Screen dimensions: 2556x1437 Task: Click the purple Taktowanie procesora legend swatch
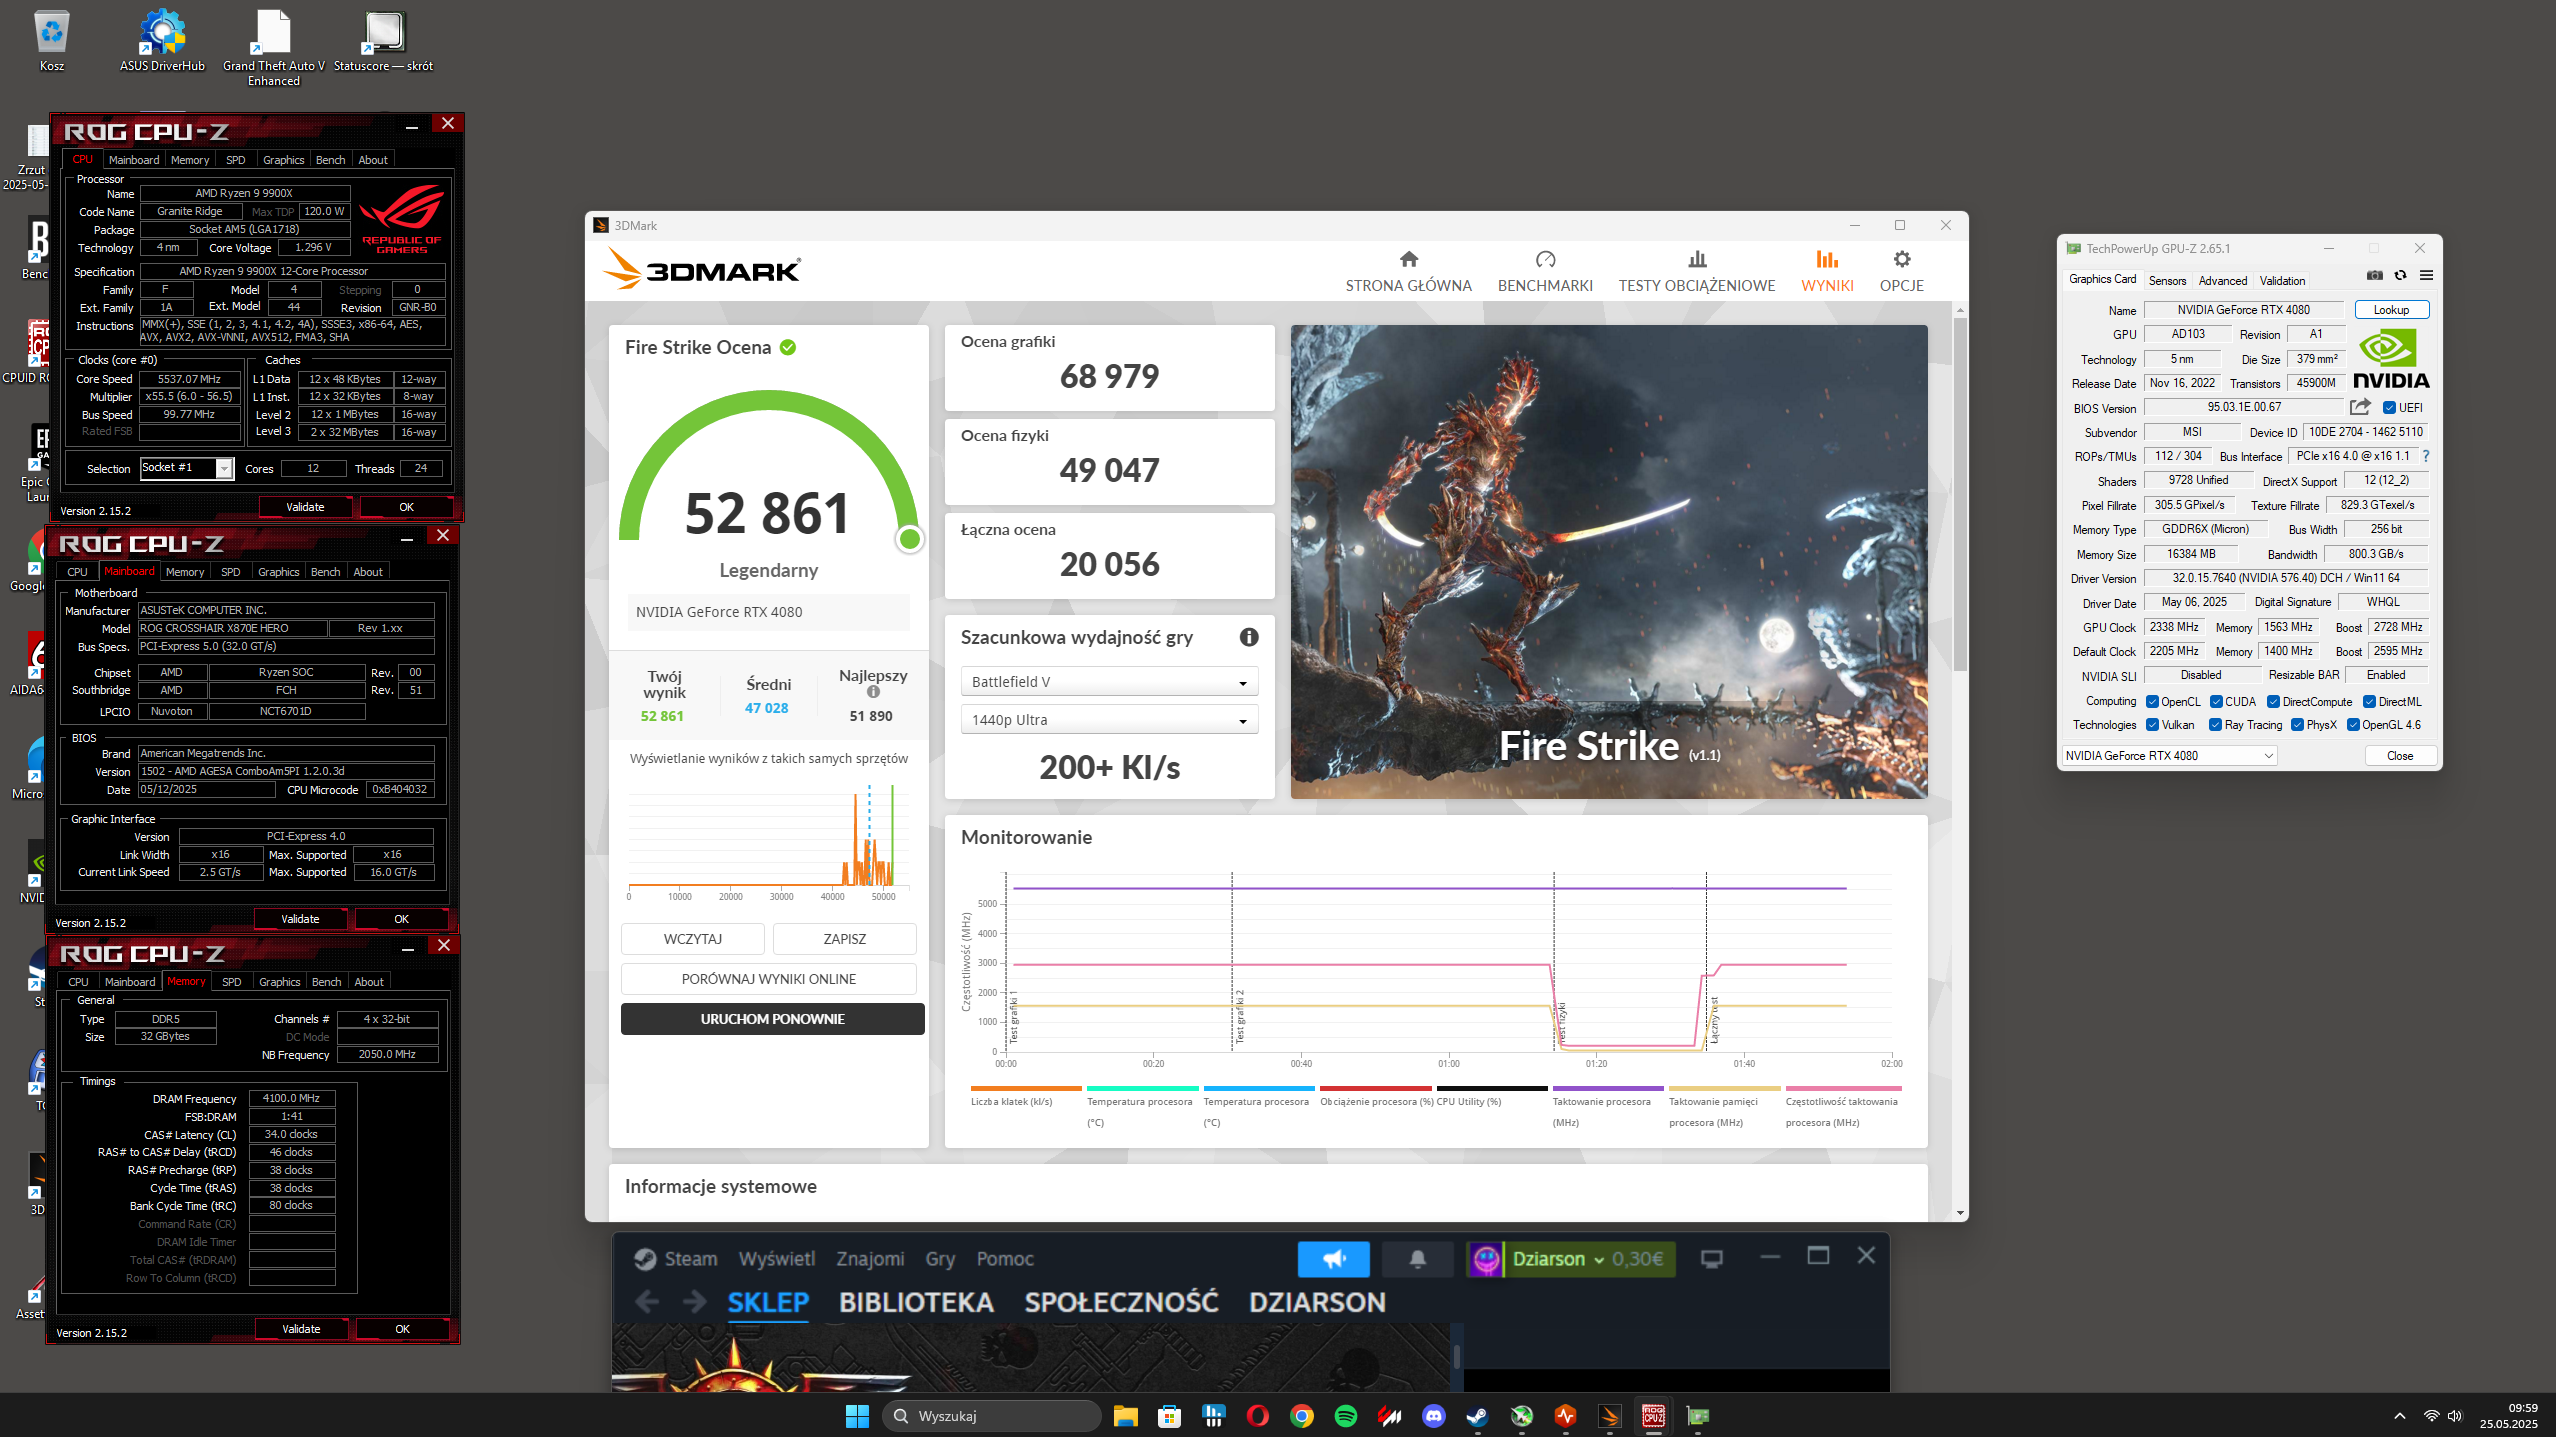[x=1608, y=1089]
